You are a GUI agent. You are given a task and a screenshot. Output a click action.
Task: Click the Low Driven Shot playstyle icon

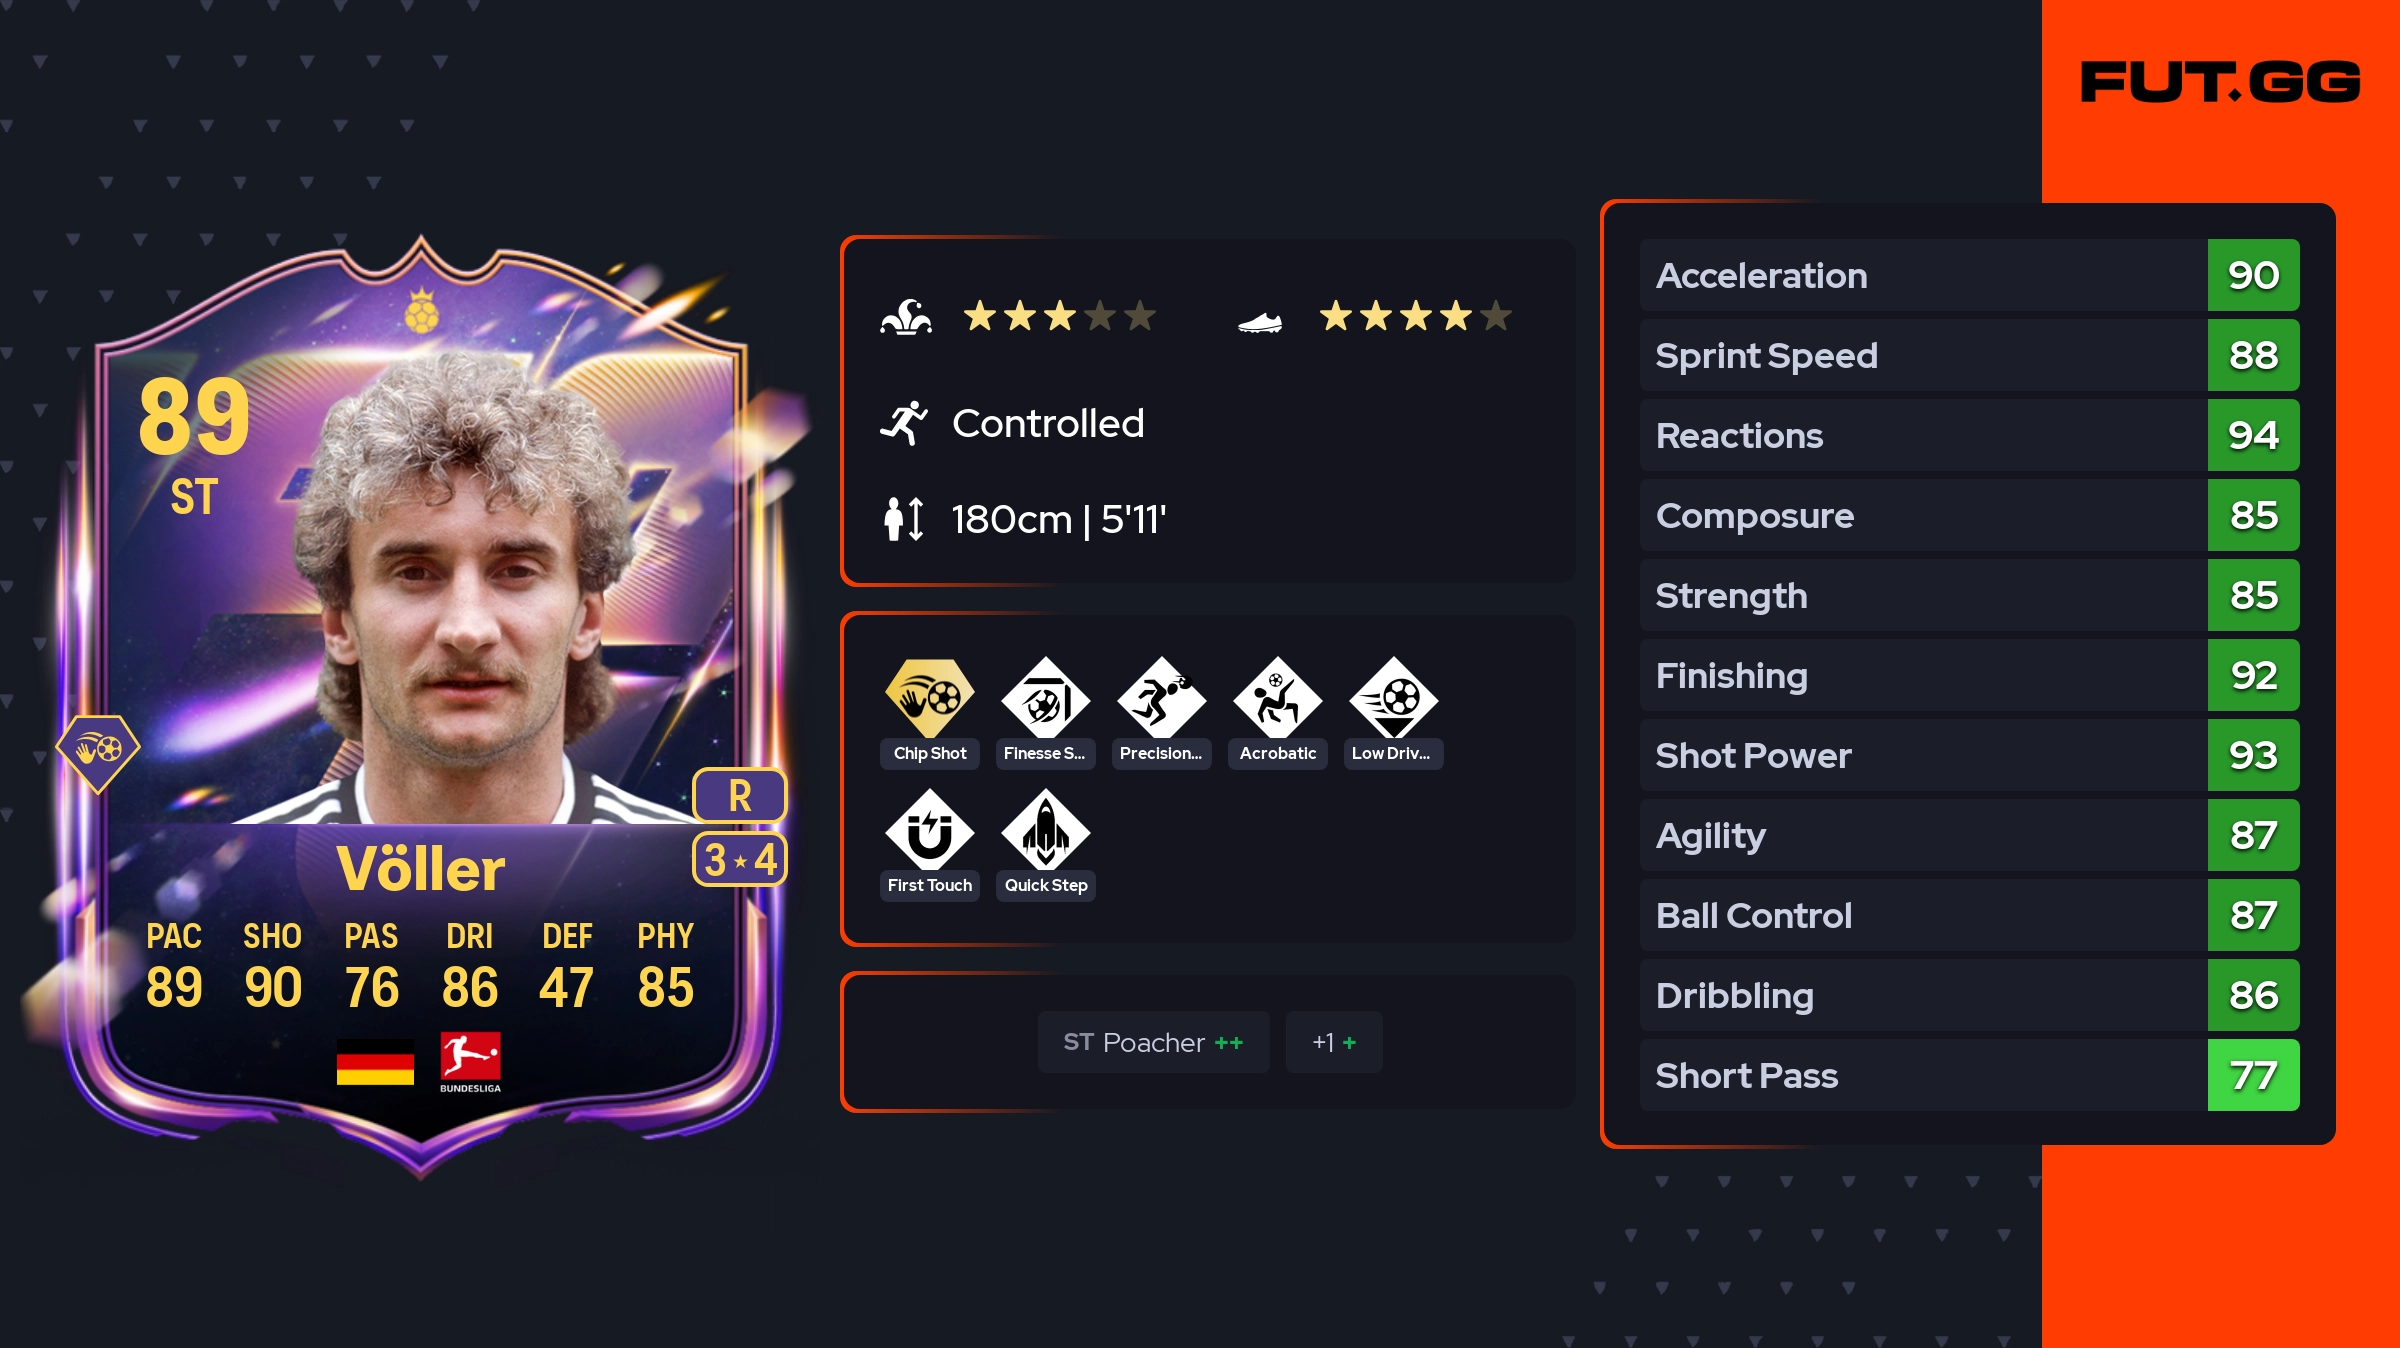1393,698
